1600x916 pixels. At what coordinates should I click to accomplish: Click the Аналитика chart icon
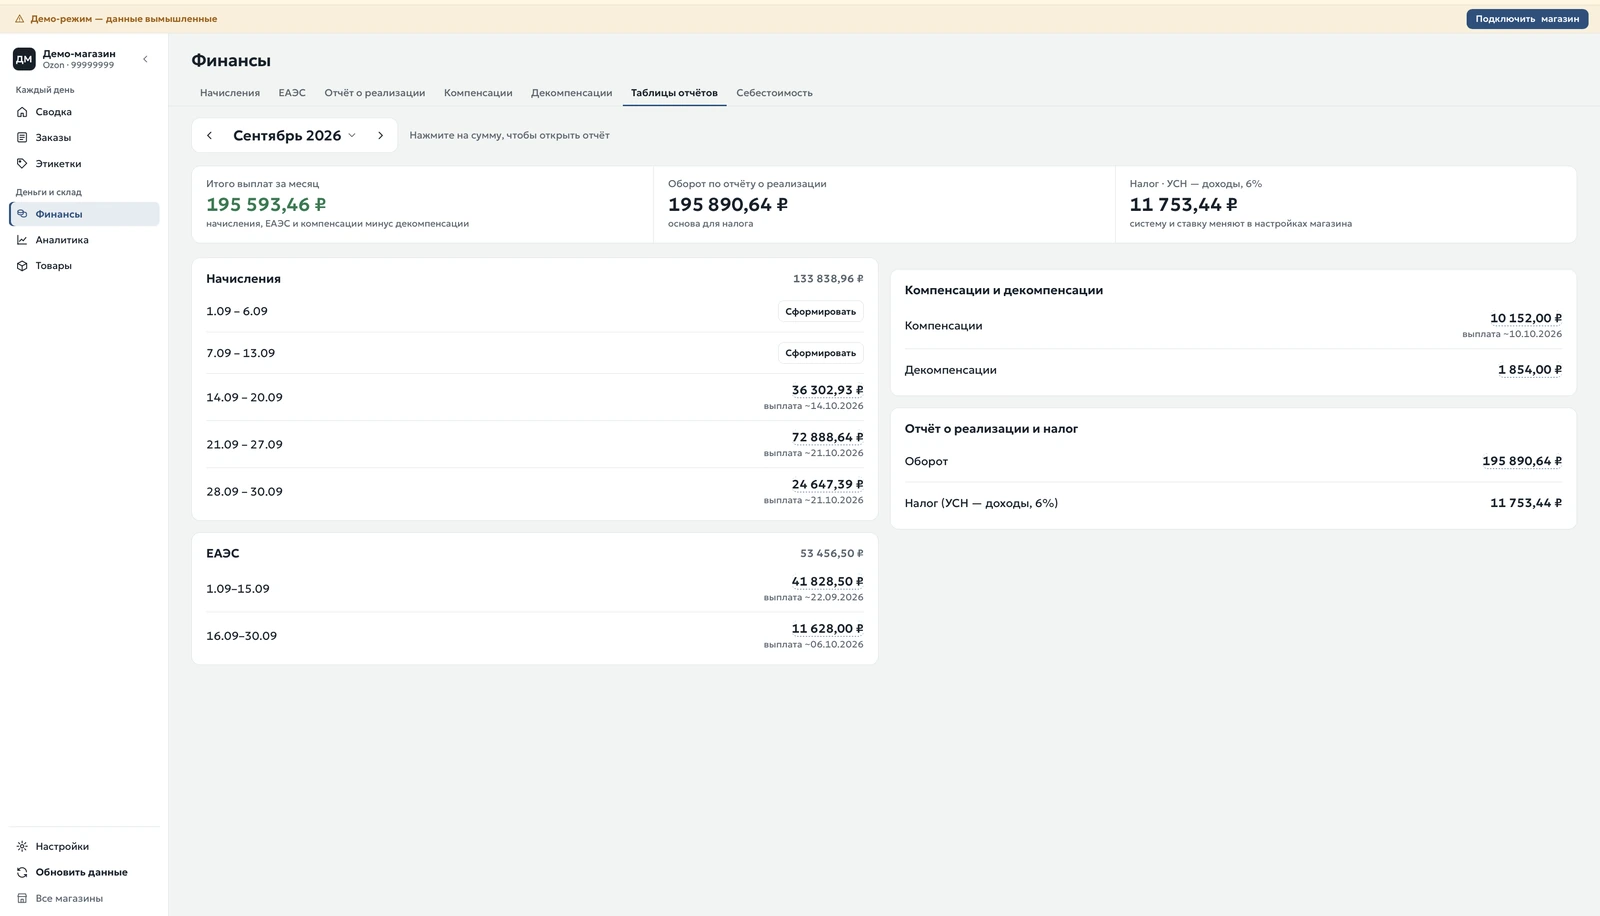22,240
